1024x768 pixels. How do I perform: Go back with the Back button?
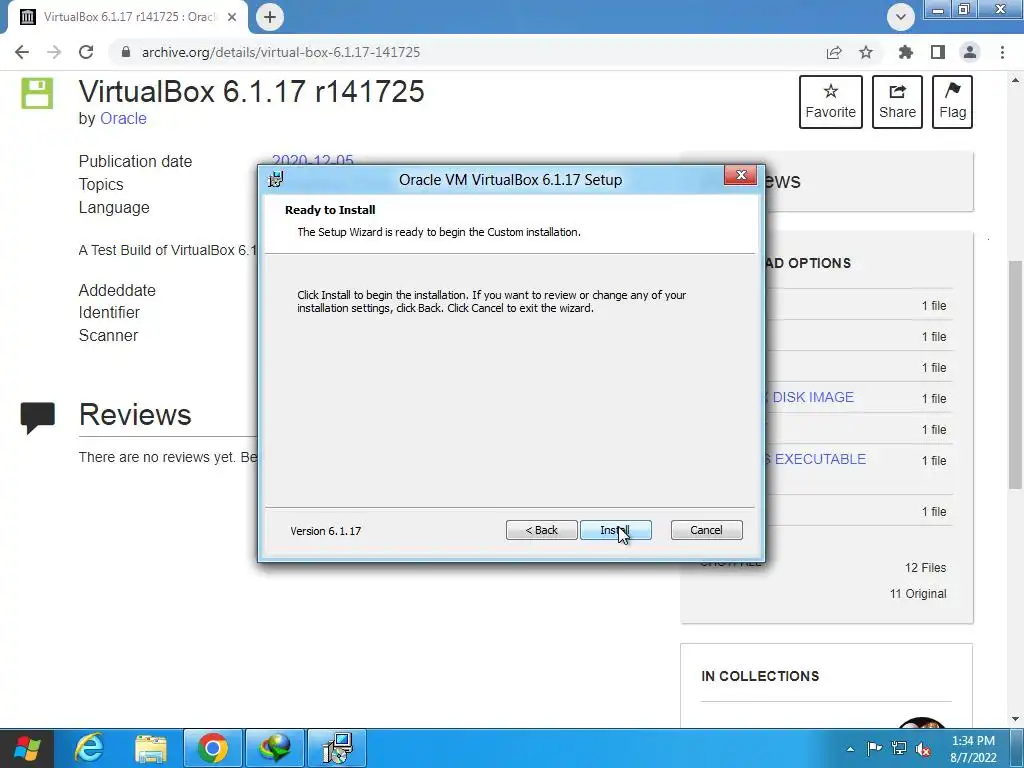coord(541,530)
